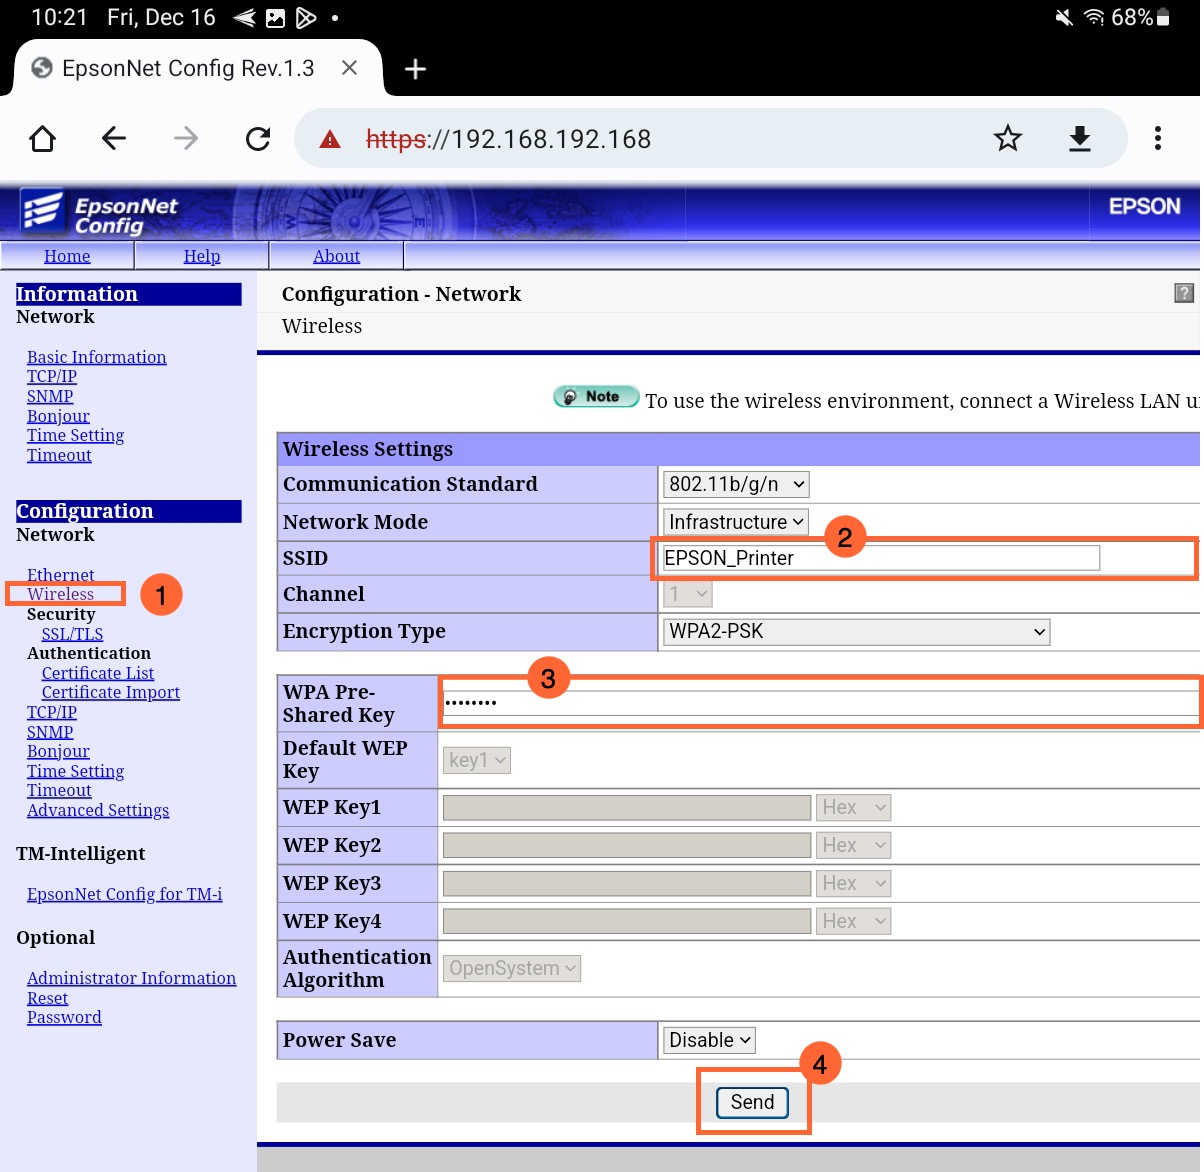The height and width of the screenshot is (1172, 1204).
Task: Open the Power Save dropdown
Action: [x=709, y=1040]
